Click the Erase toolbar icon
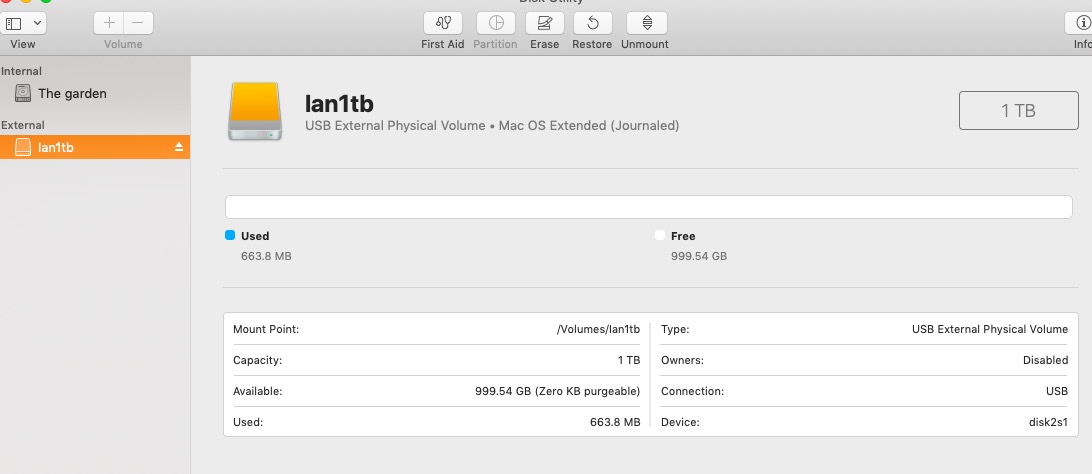The width and height of the screenshot is (1092, 474). tap(545, 23)
